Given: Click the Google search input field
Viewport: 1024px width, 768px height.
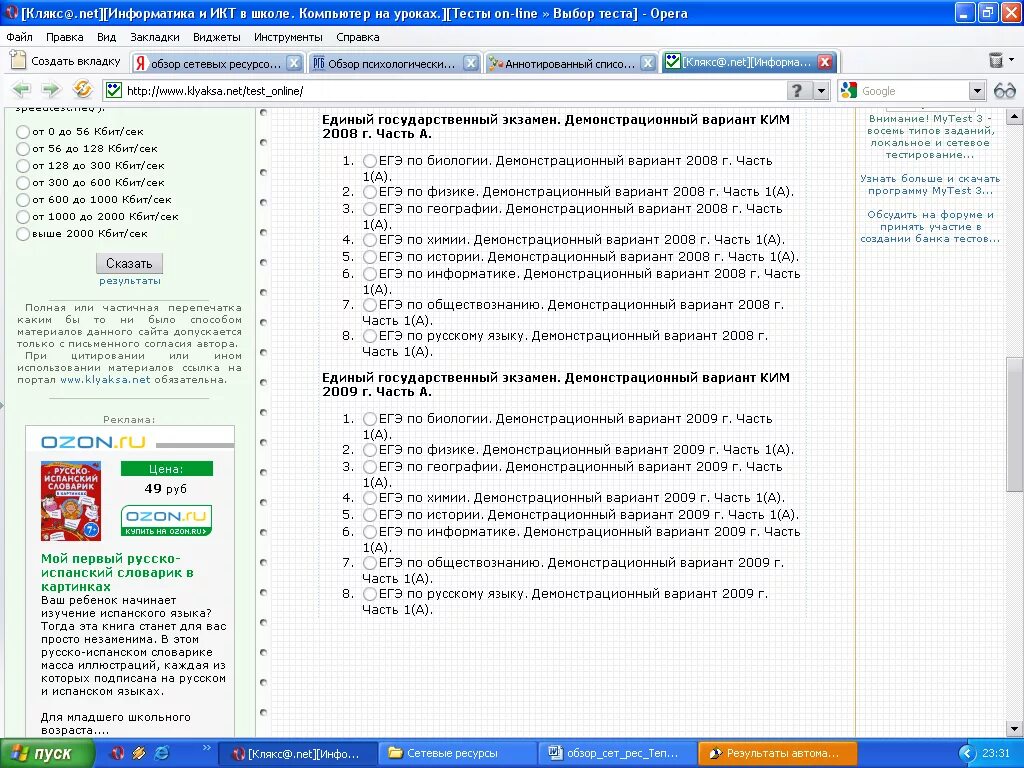Looking at the screenshot, I should click(914, 91).
